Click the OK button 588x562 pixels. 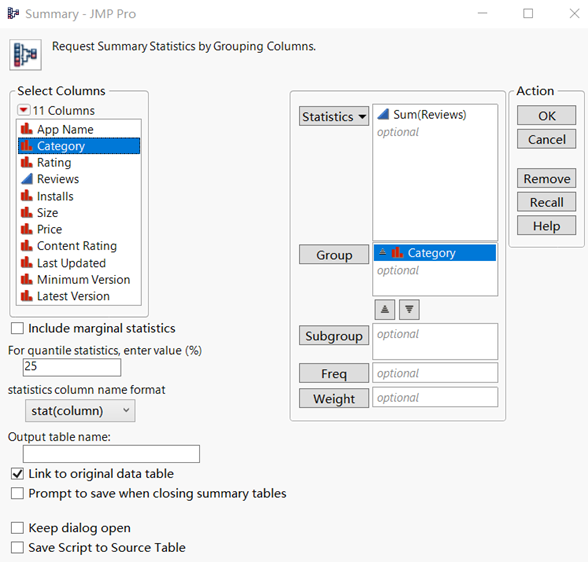(546, 115)
